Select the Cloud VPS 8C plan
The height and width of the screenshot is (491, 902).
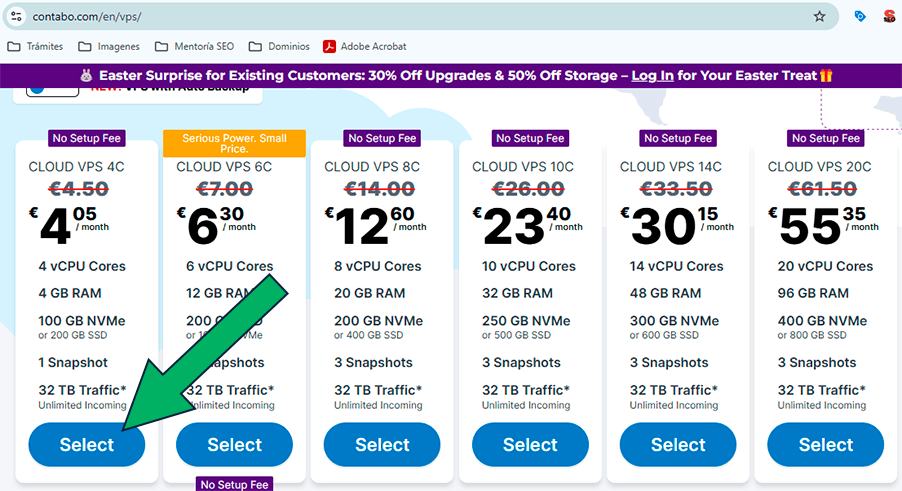point(382,445)
